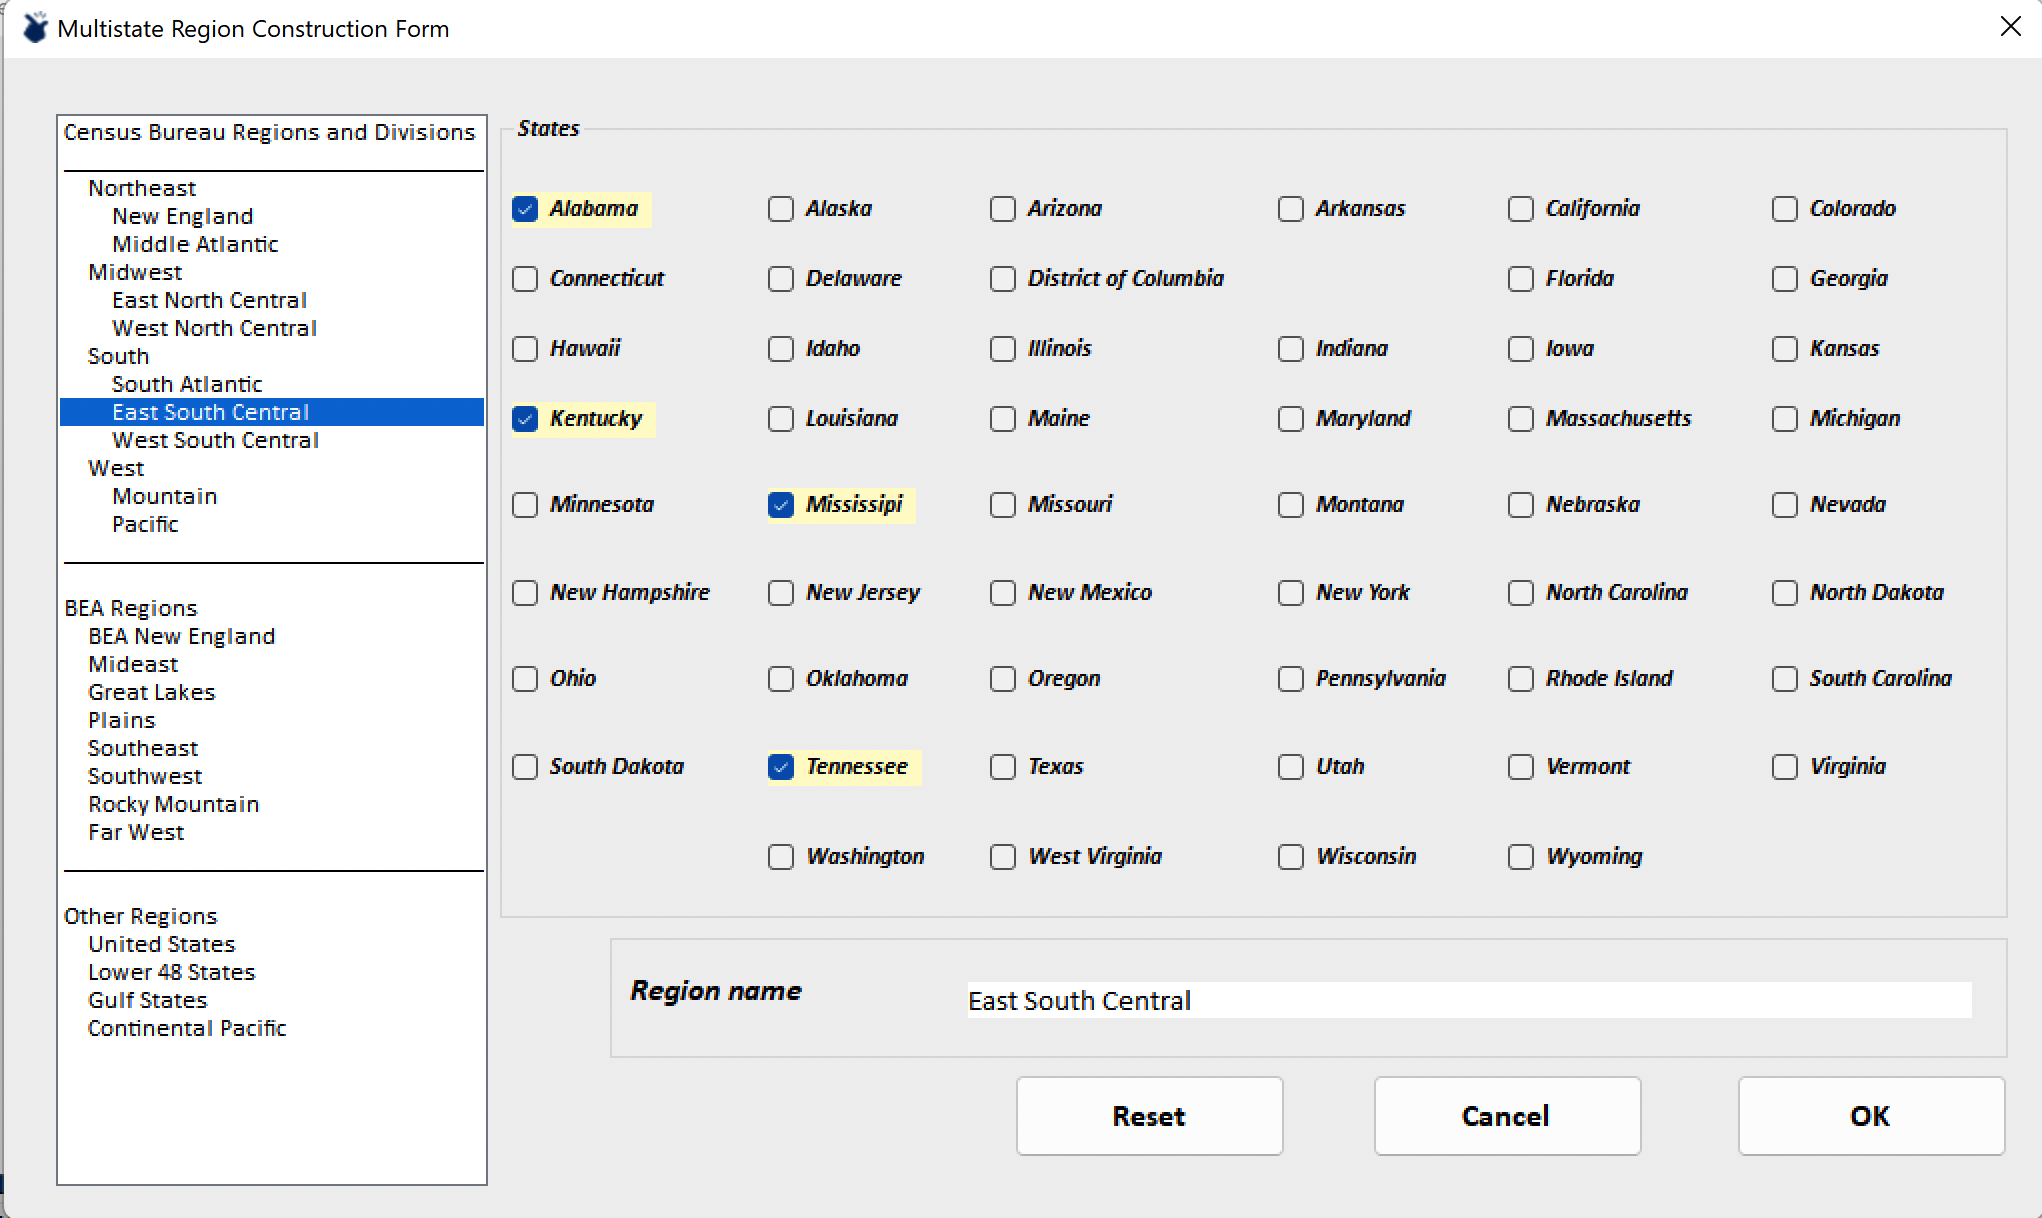Select the West Virginia checkbox
Image resolution: width=2042 pixels, height=1218 pixels.
pyautogui.click(x=1003, y=857)
